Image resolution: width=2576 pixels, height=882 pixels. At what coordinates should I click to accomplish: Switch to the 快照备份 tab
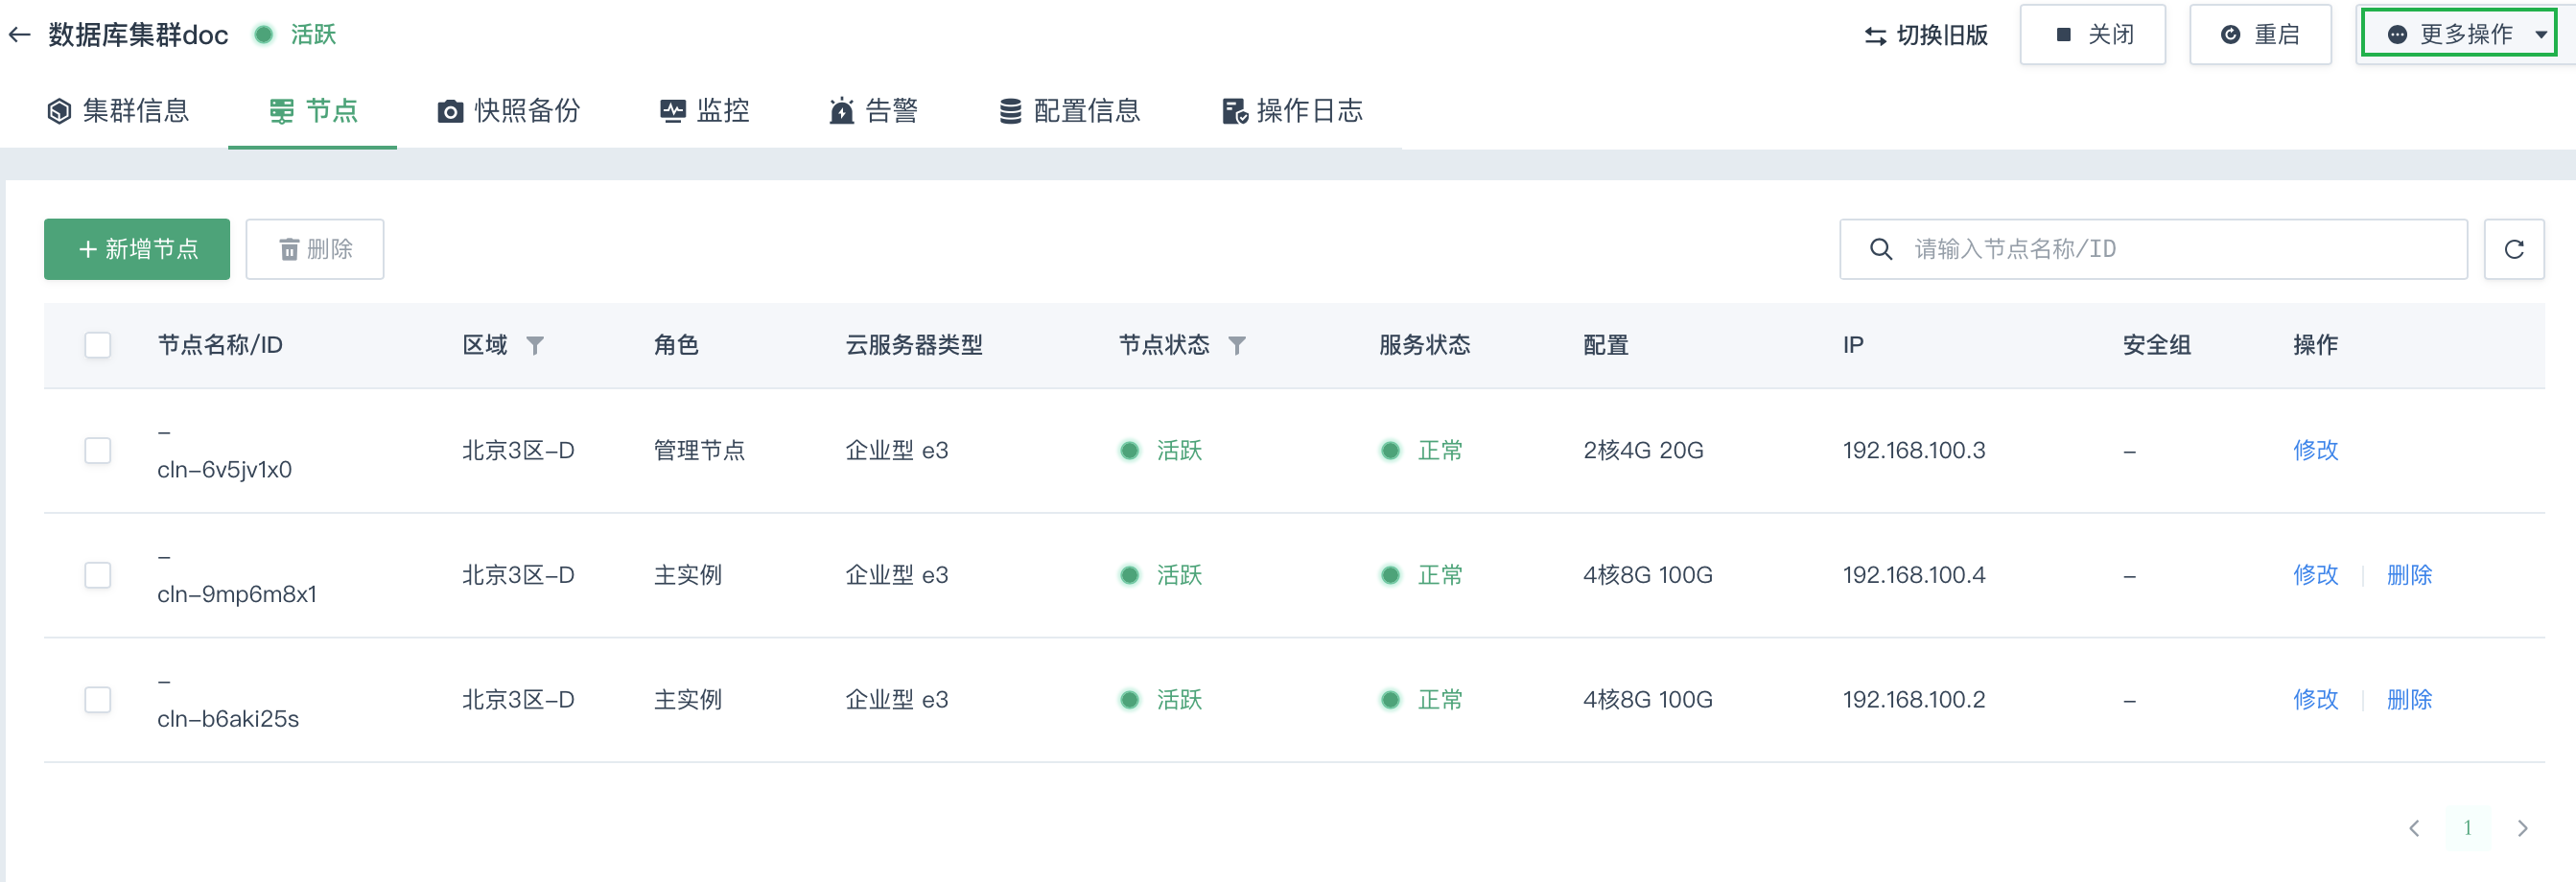click(509, 111)
